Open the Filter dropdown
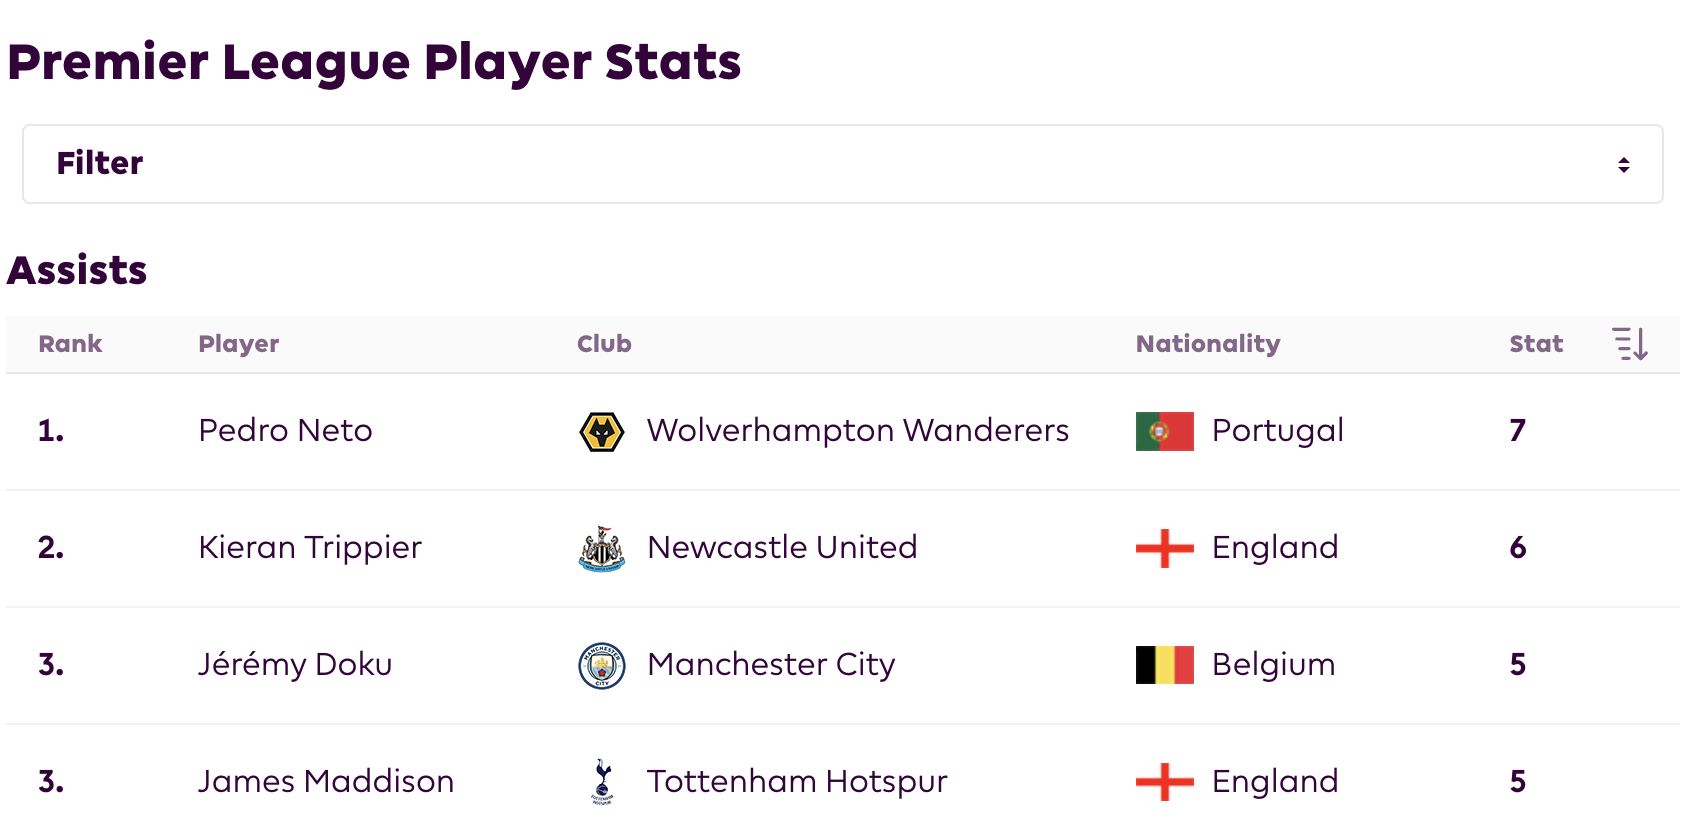This screenshot has height=836, width=1694. (842, 164)
